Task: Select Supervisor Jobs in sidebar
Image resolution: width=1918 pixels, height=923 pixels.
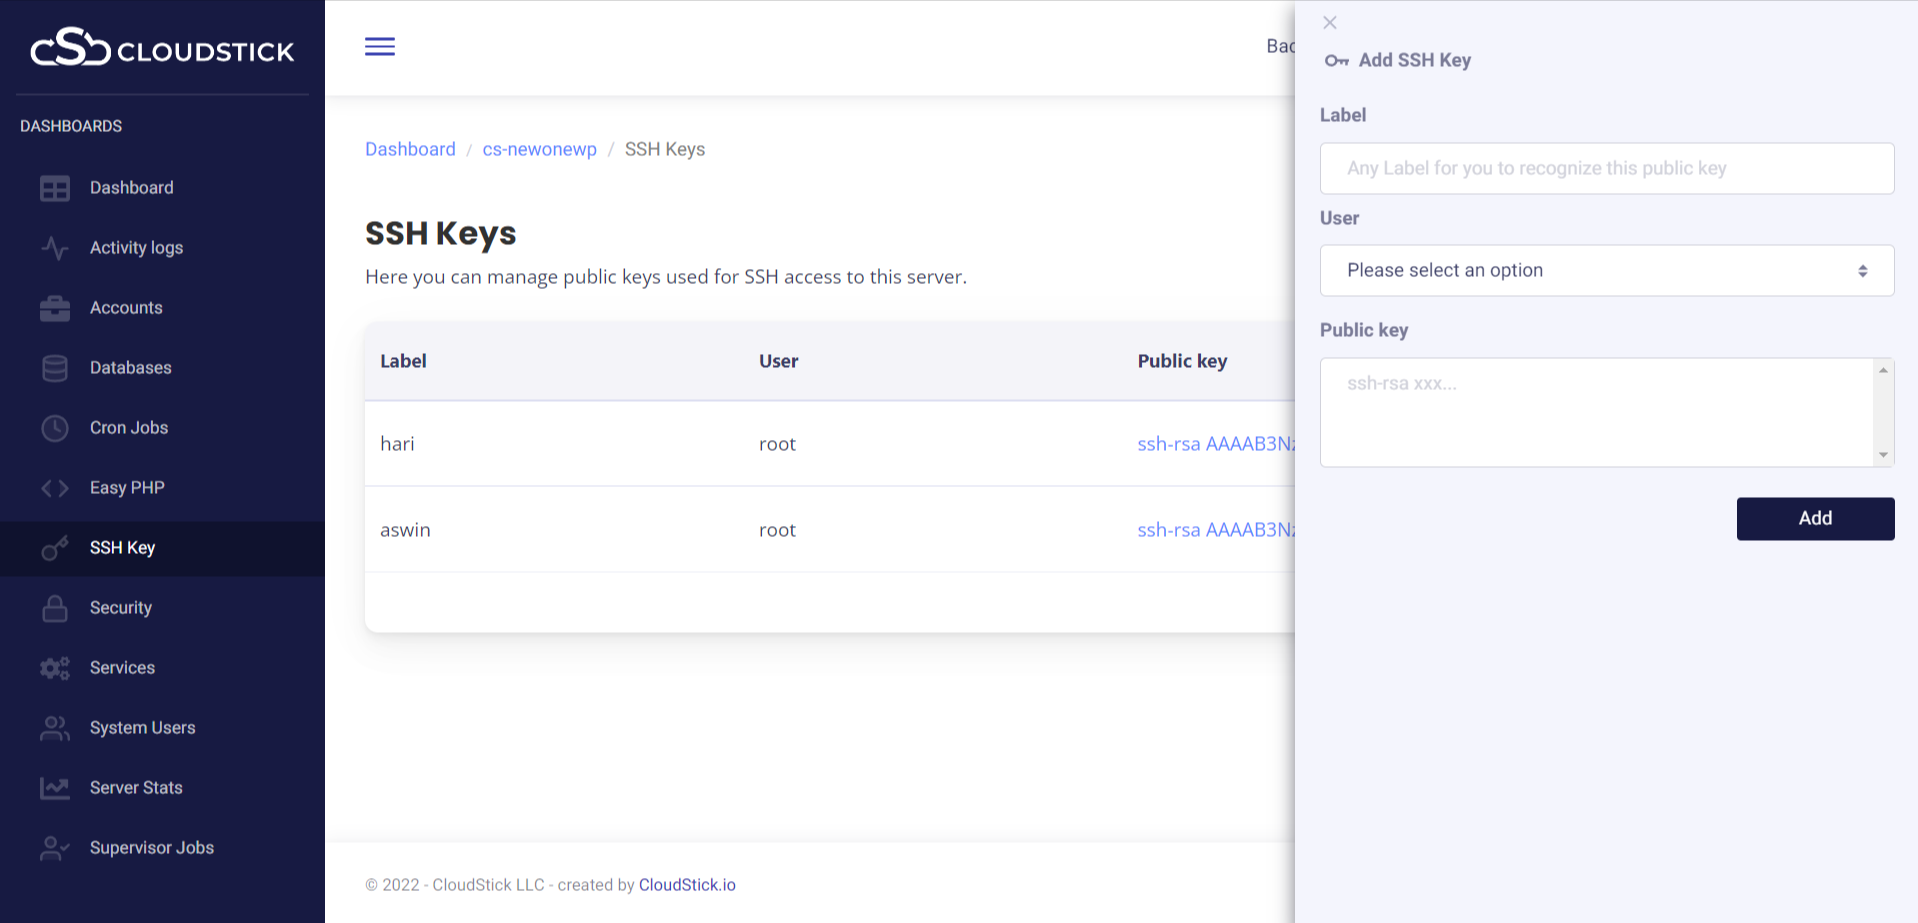Action: tap(151, 848)
